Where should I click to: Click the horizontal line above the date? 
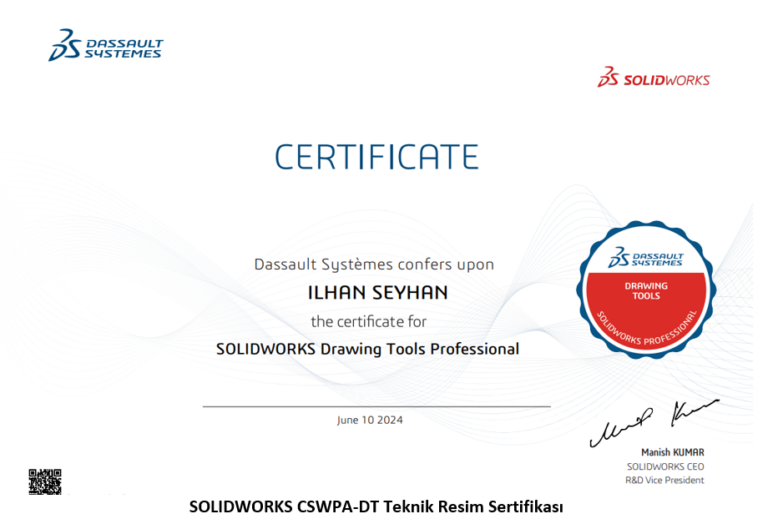[376, 406]
